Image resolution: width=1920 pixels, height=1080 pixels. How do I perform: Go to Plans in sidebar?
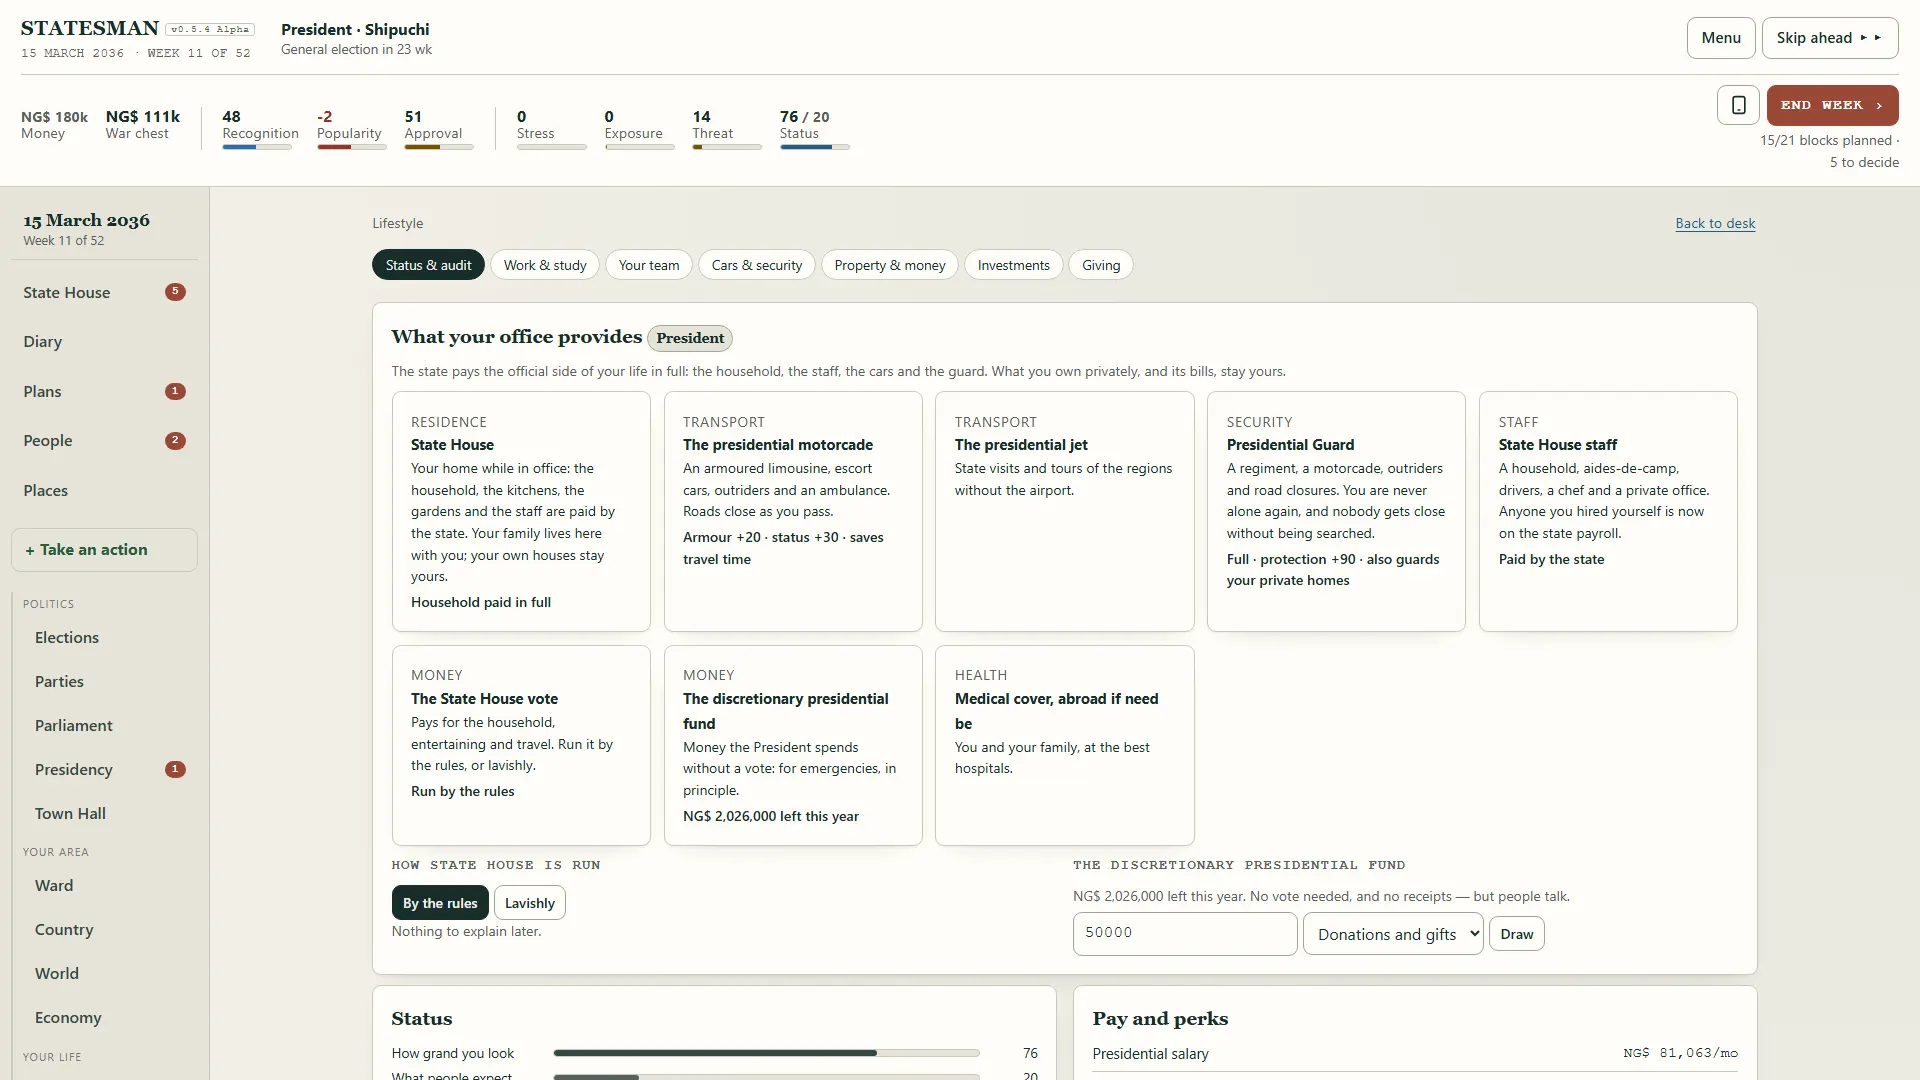pyautogui.click(x=104, y=391)
